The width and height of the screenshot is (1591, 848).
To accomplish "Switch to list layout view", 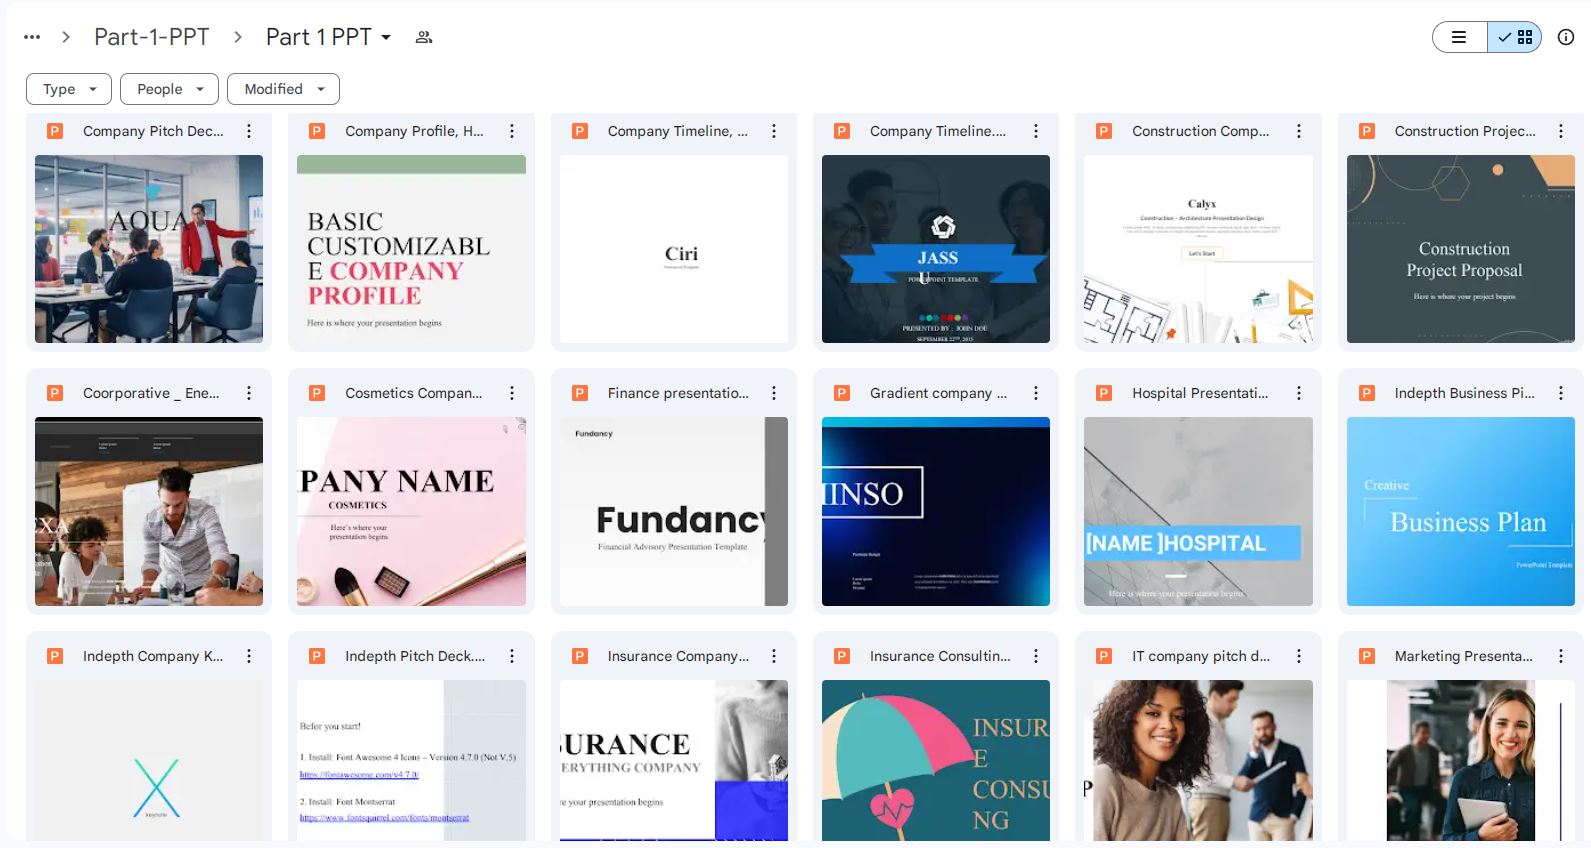I will (x=1459, y=37).
